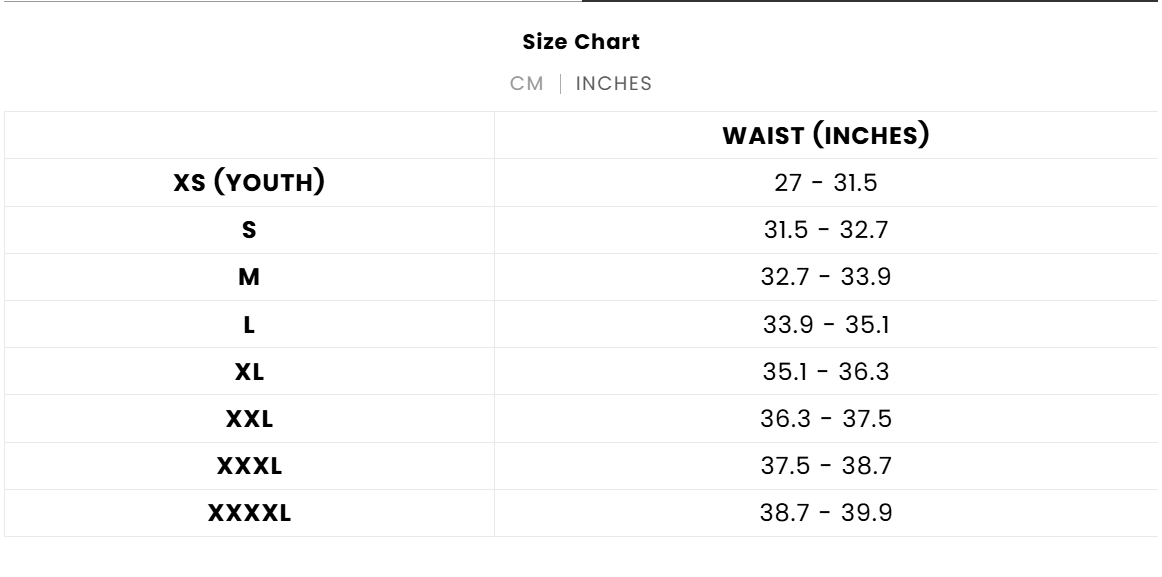The width and height of the screenshot is (1162, 577).
Task: Click the WAIST (INCHES) column header
Action: (825, 136)
